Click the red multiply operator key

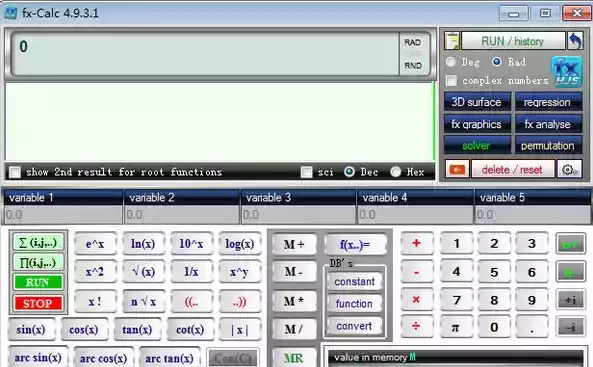point(416,300)
